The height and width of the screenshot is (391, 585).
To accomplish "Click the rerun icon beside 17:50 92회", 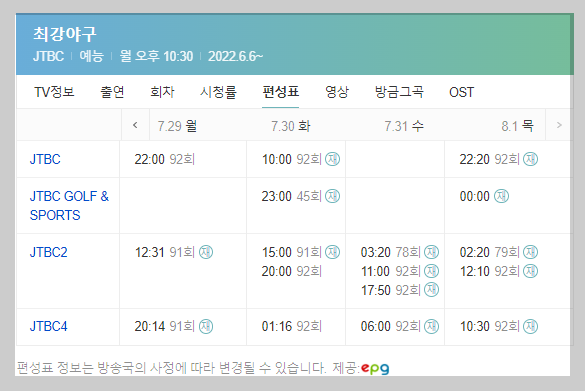I will pyautogui.click(x=432, y=290).
